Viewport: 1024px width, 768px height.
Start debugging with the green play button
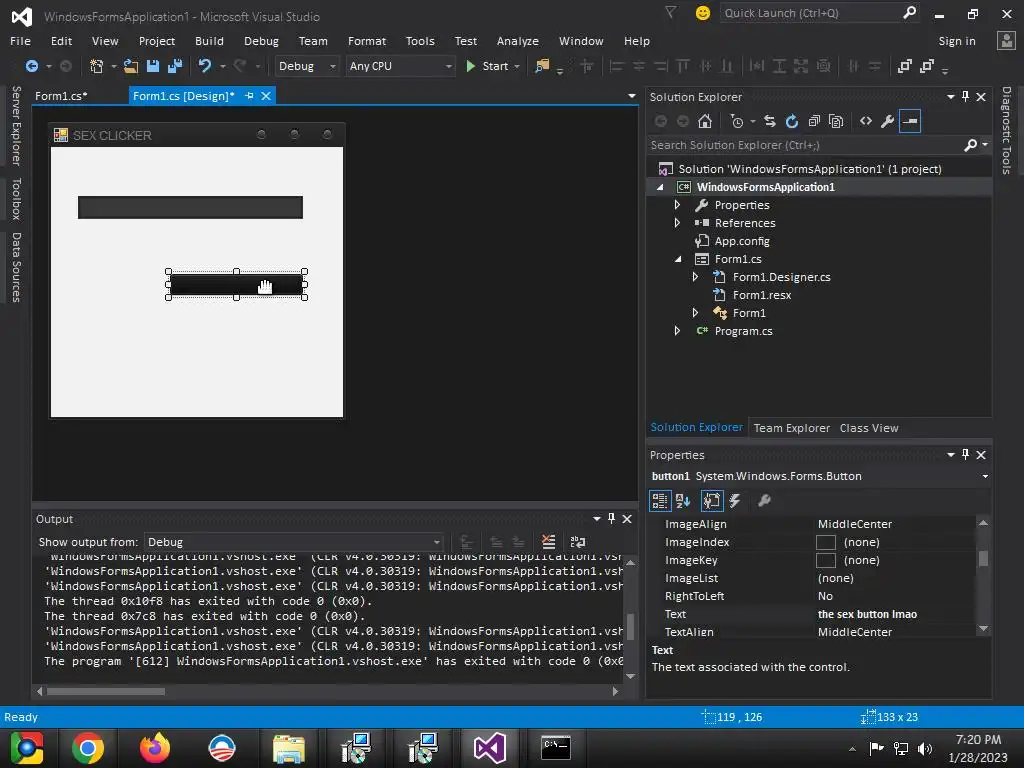[470, 66]
